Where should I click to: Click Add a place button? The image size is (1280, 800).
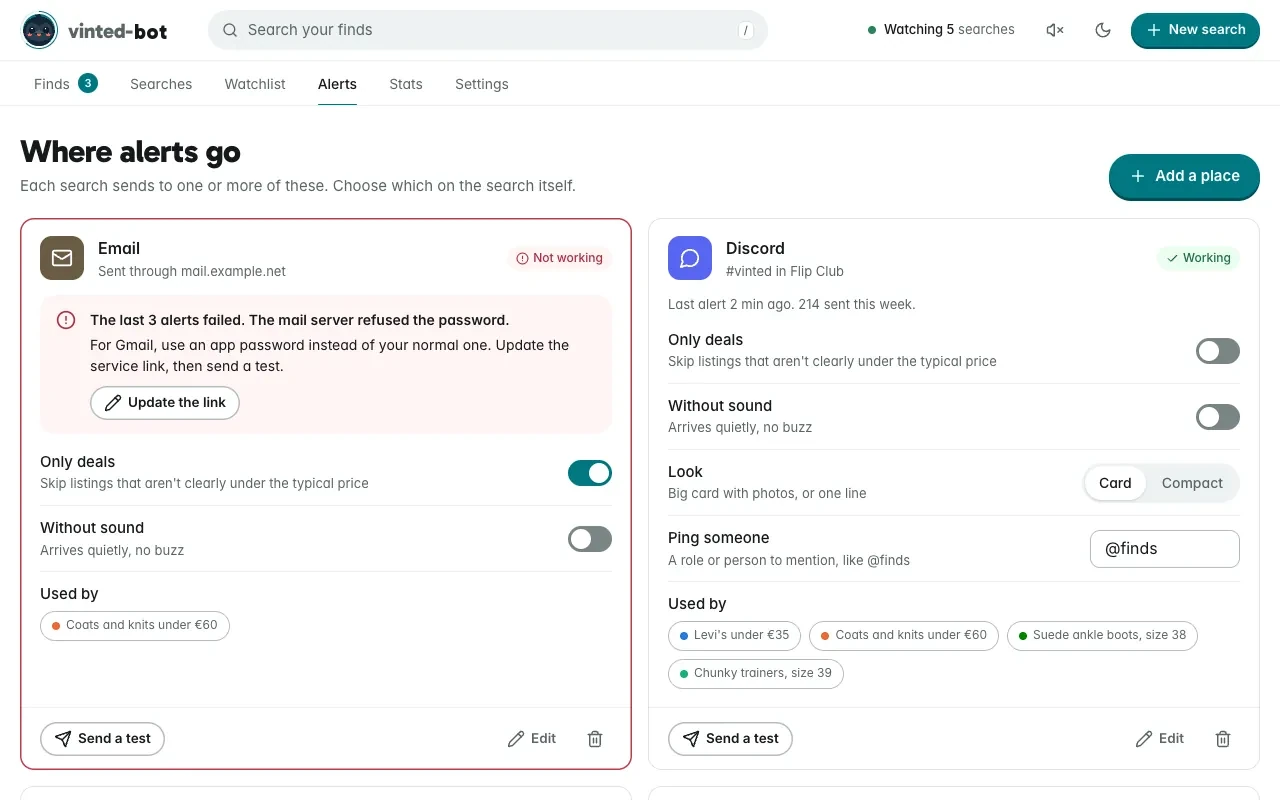[x=1184, y=176]
